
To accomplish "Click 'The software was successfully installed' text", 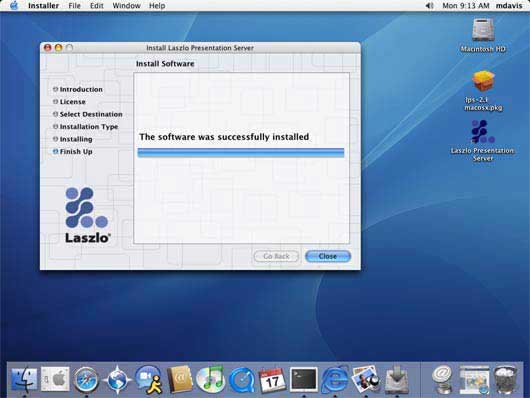I will (x=224, y=137).
